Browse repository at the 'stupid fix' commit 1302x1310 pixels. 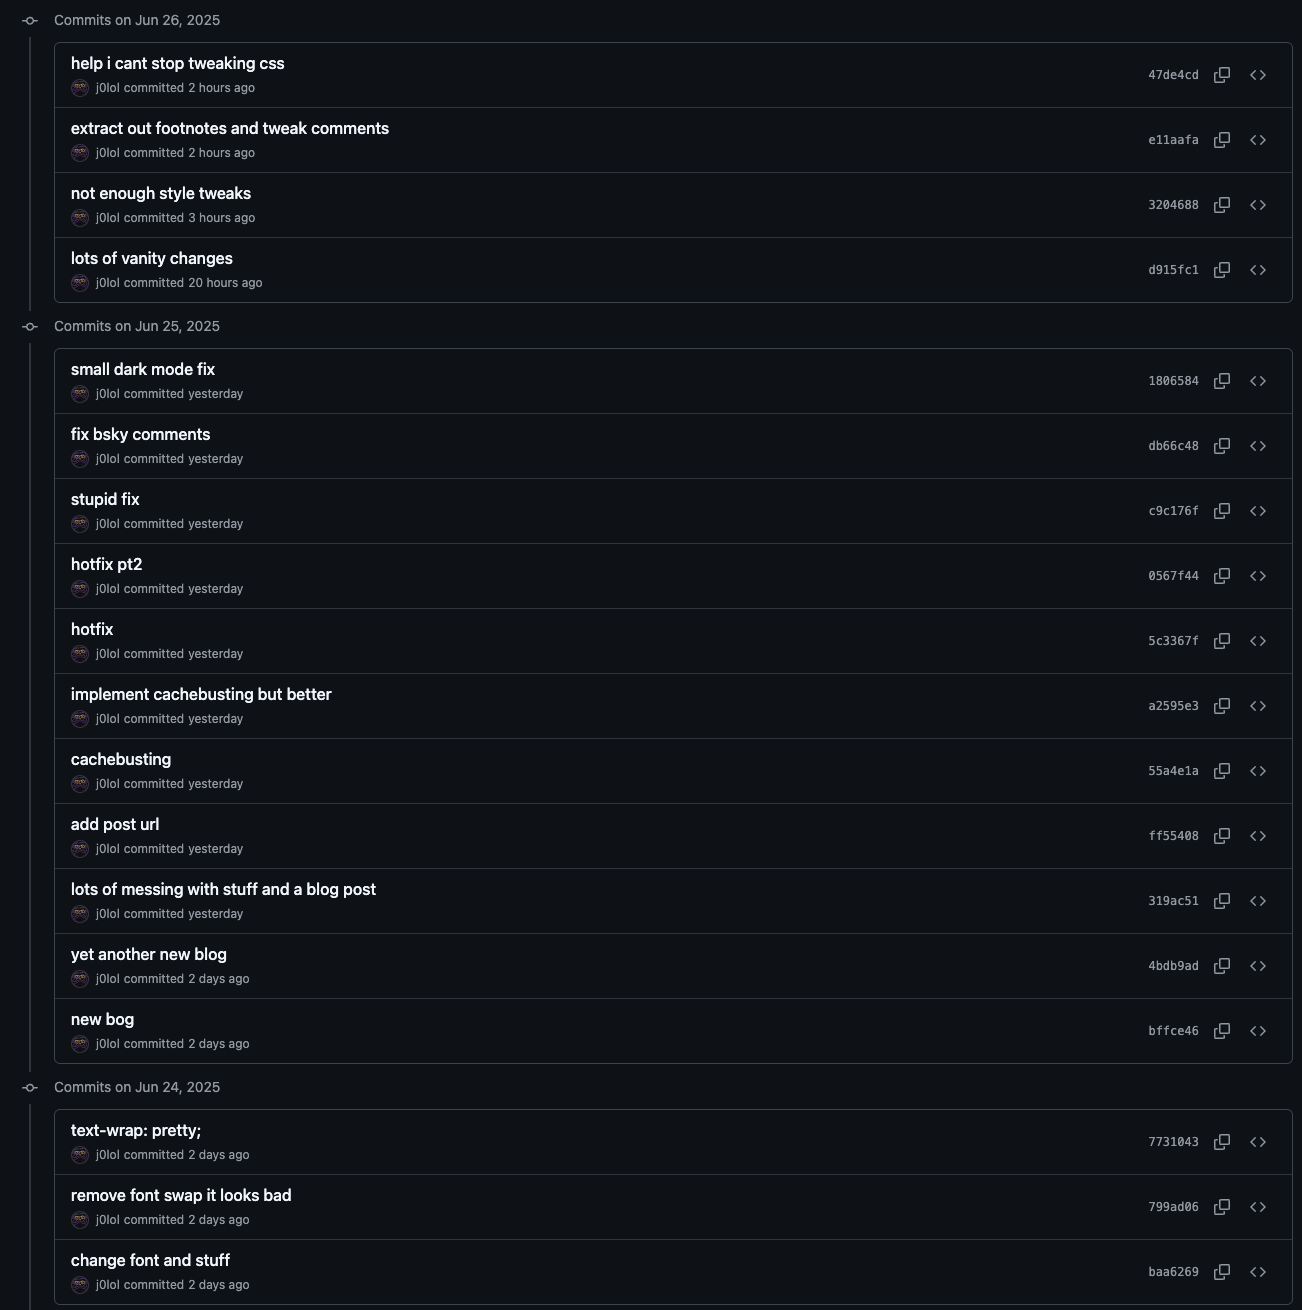pos(1258,511)
